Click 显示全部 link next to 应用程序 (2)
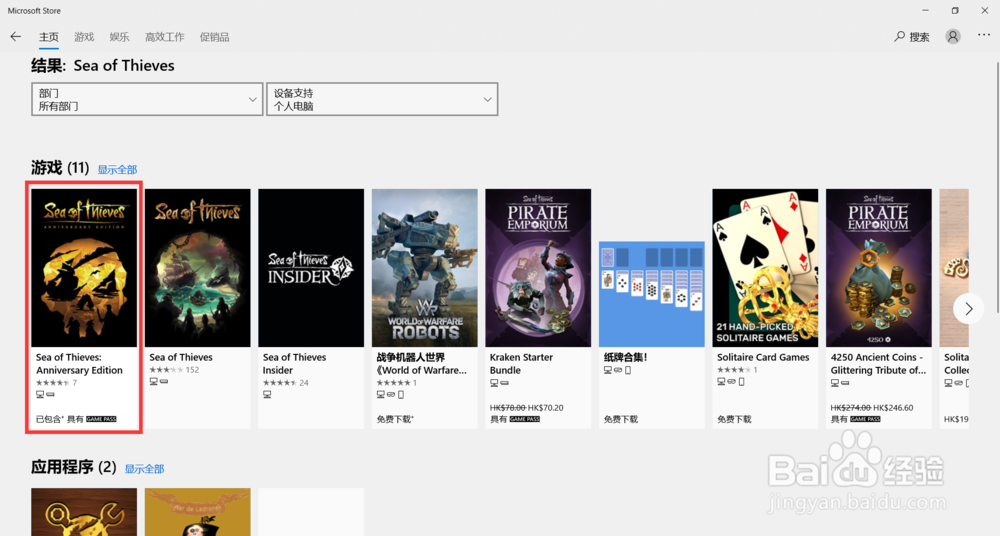 [144, 468]
